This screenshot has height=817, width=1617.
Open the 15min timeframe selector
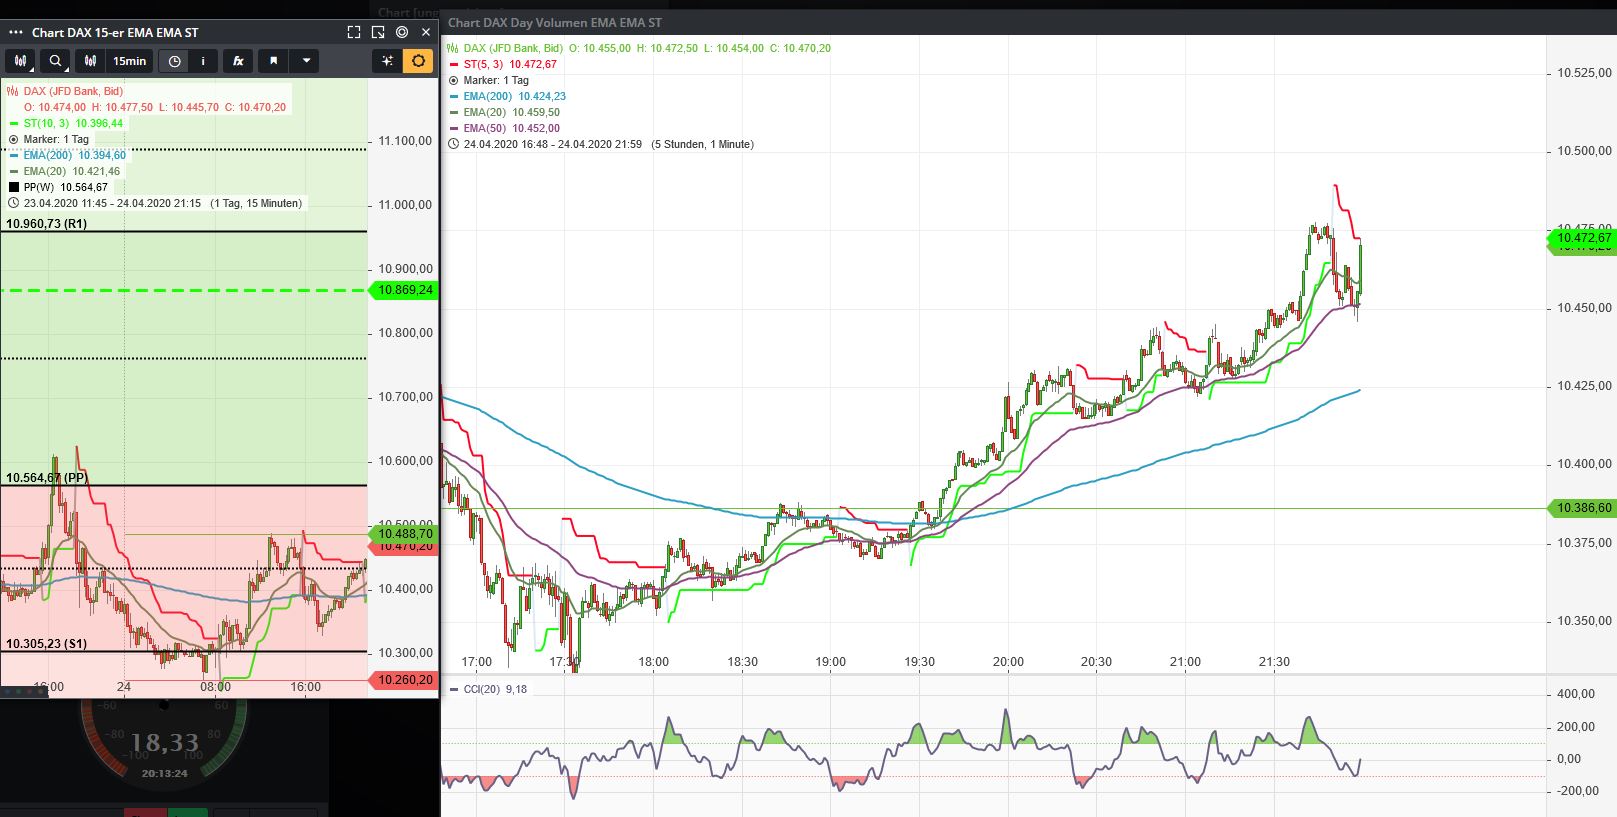click(x=129, y=61)
